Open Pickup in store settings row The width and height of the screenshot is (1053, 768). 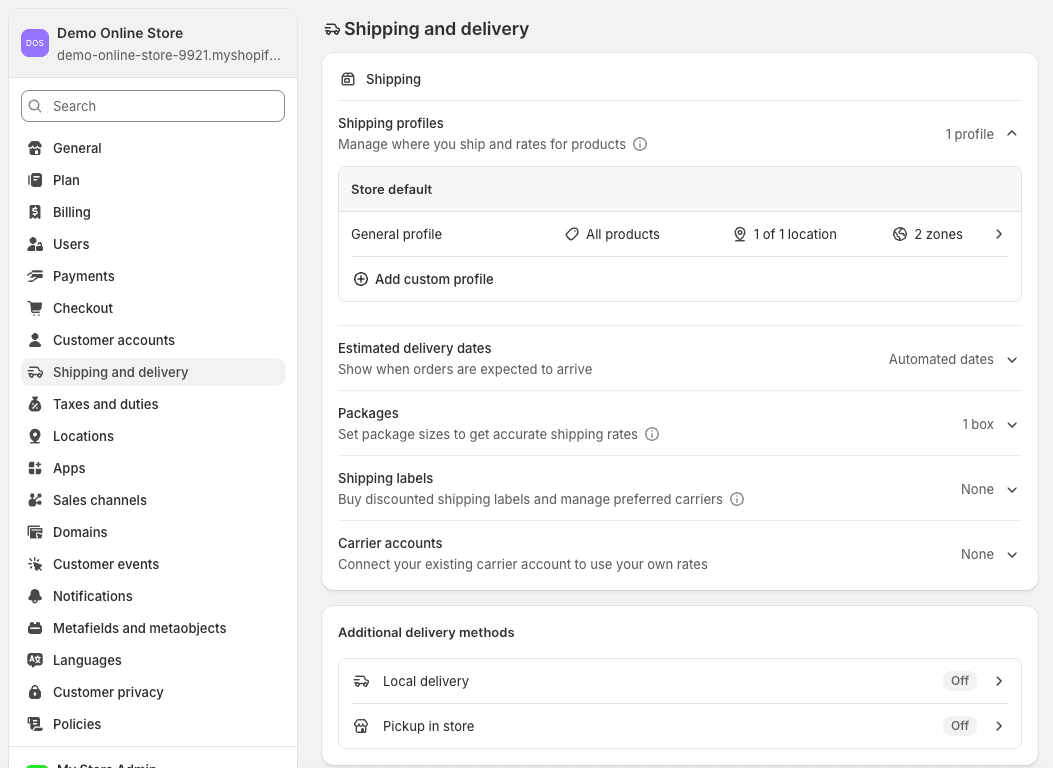pyautogui.click(x=680, y=726)
